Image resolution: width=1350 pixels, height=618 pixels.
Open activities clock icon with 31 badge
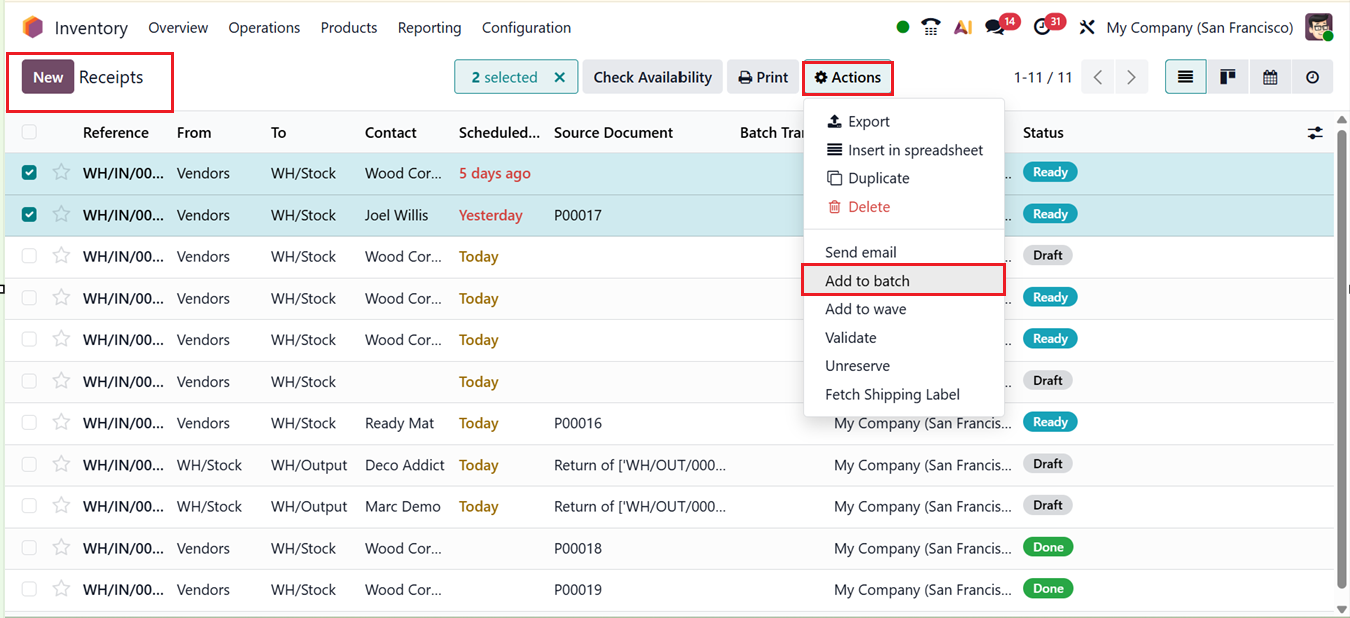coord(1043,27)
